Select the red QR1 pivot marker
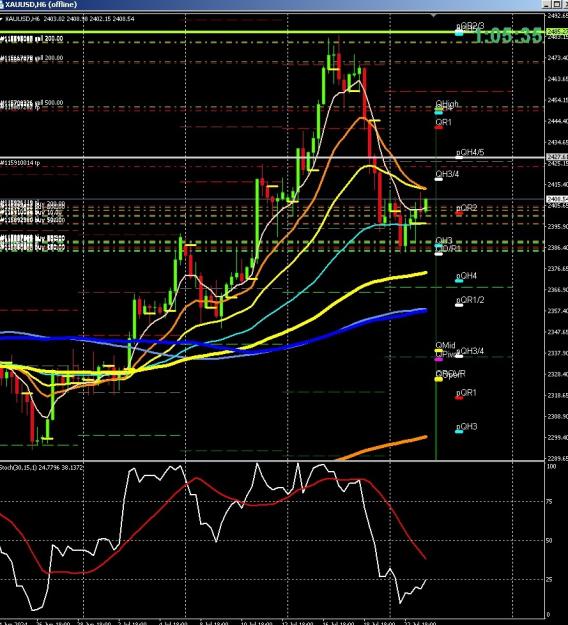This screenshot has width=568, height=625. pyautogui.click(x=438, y=128)
